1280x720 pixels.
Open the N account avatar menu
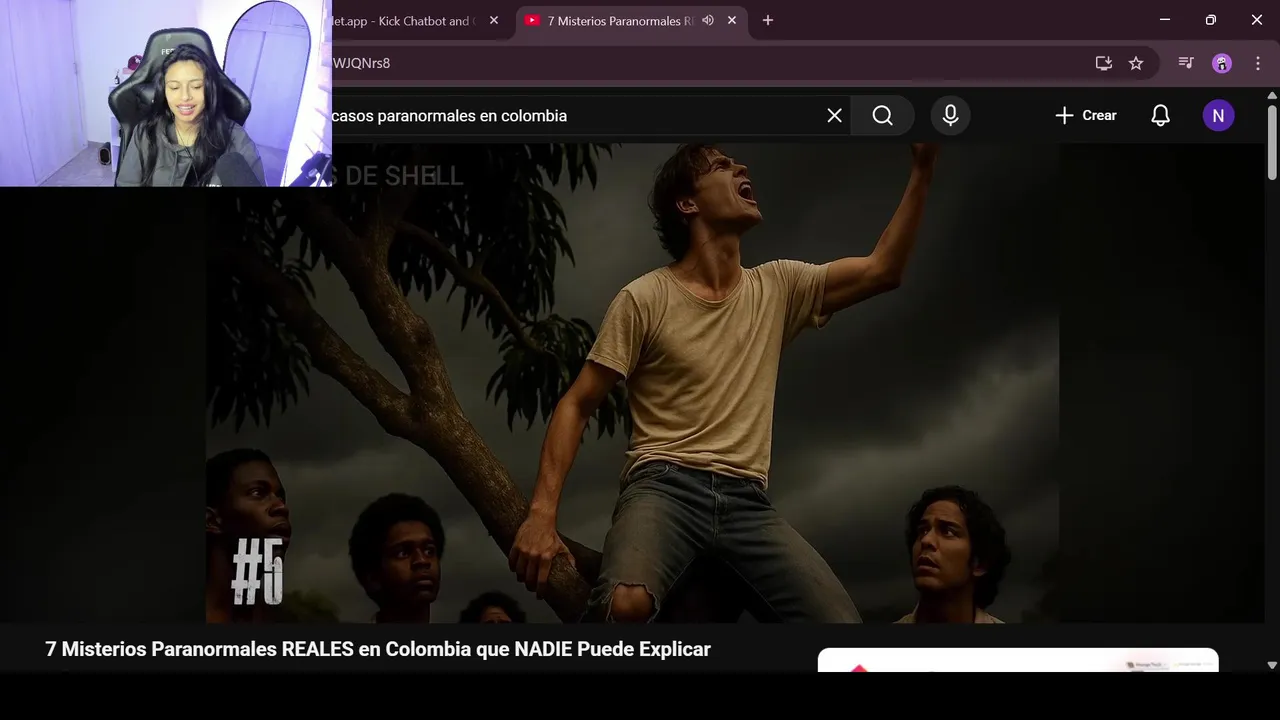[x=1218, y=116]
